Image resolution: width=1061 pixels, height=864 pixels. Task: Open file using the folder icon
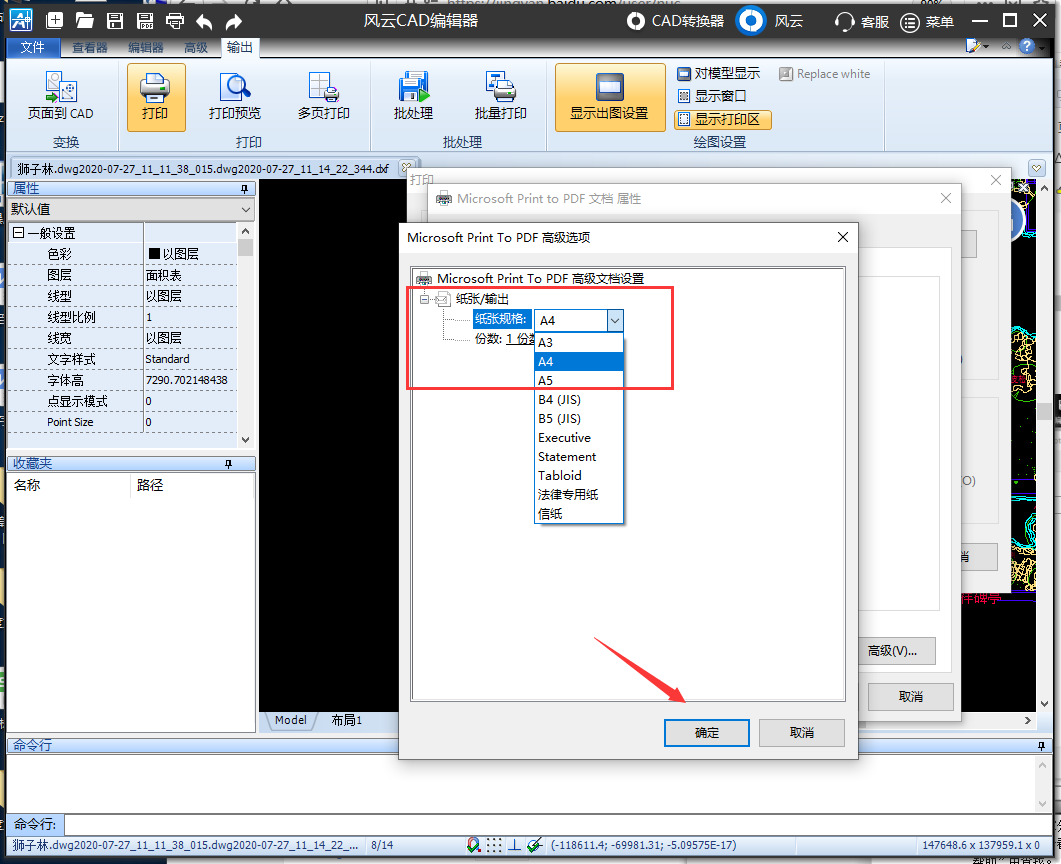[x=85, y=21]
